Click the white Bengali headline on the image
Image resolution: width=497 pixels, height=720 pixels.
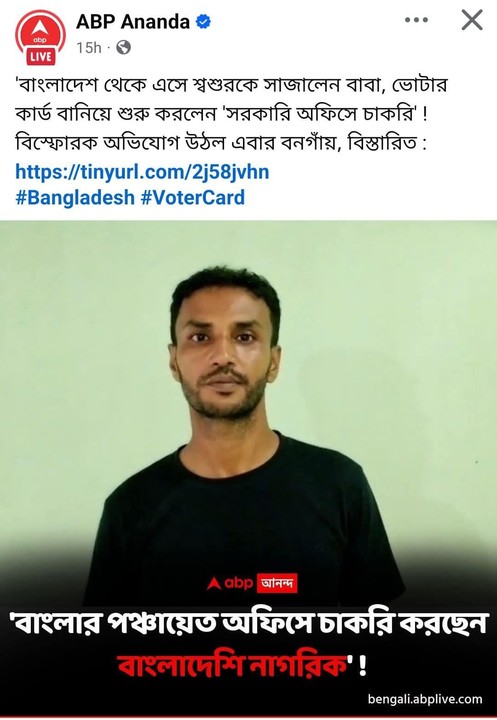coord(248,625)
